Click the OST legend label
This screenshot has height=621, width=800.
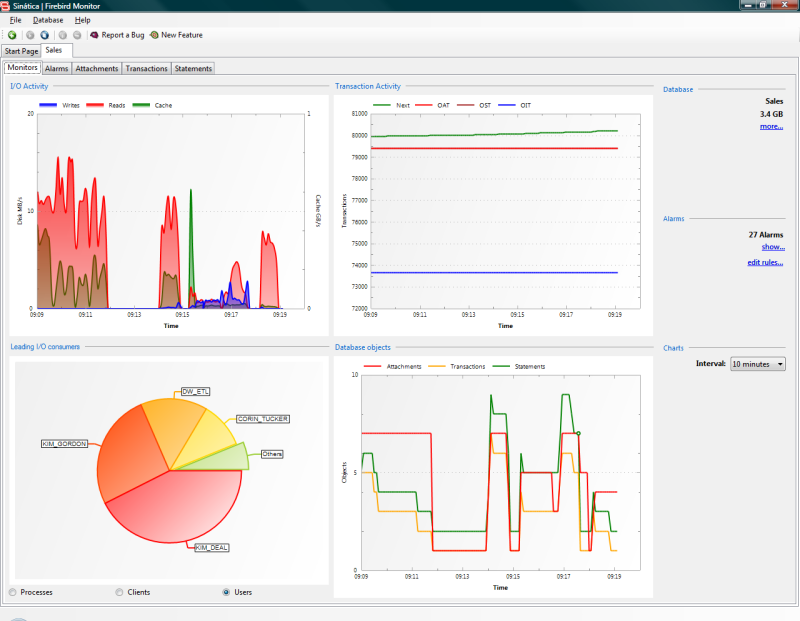(485, 105)
